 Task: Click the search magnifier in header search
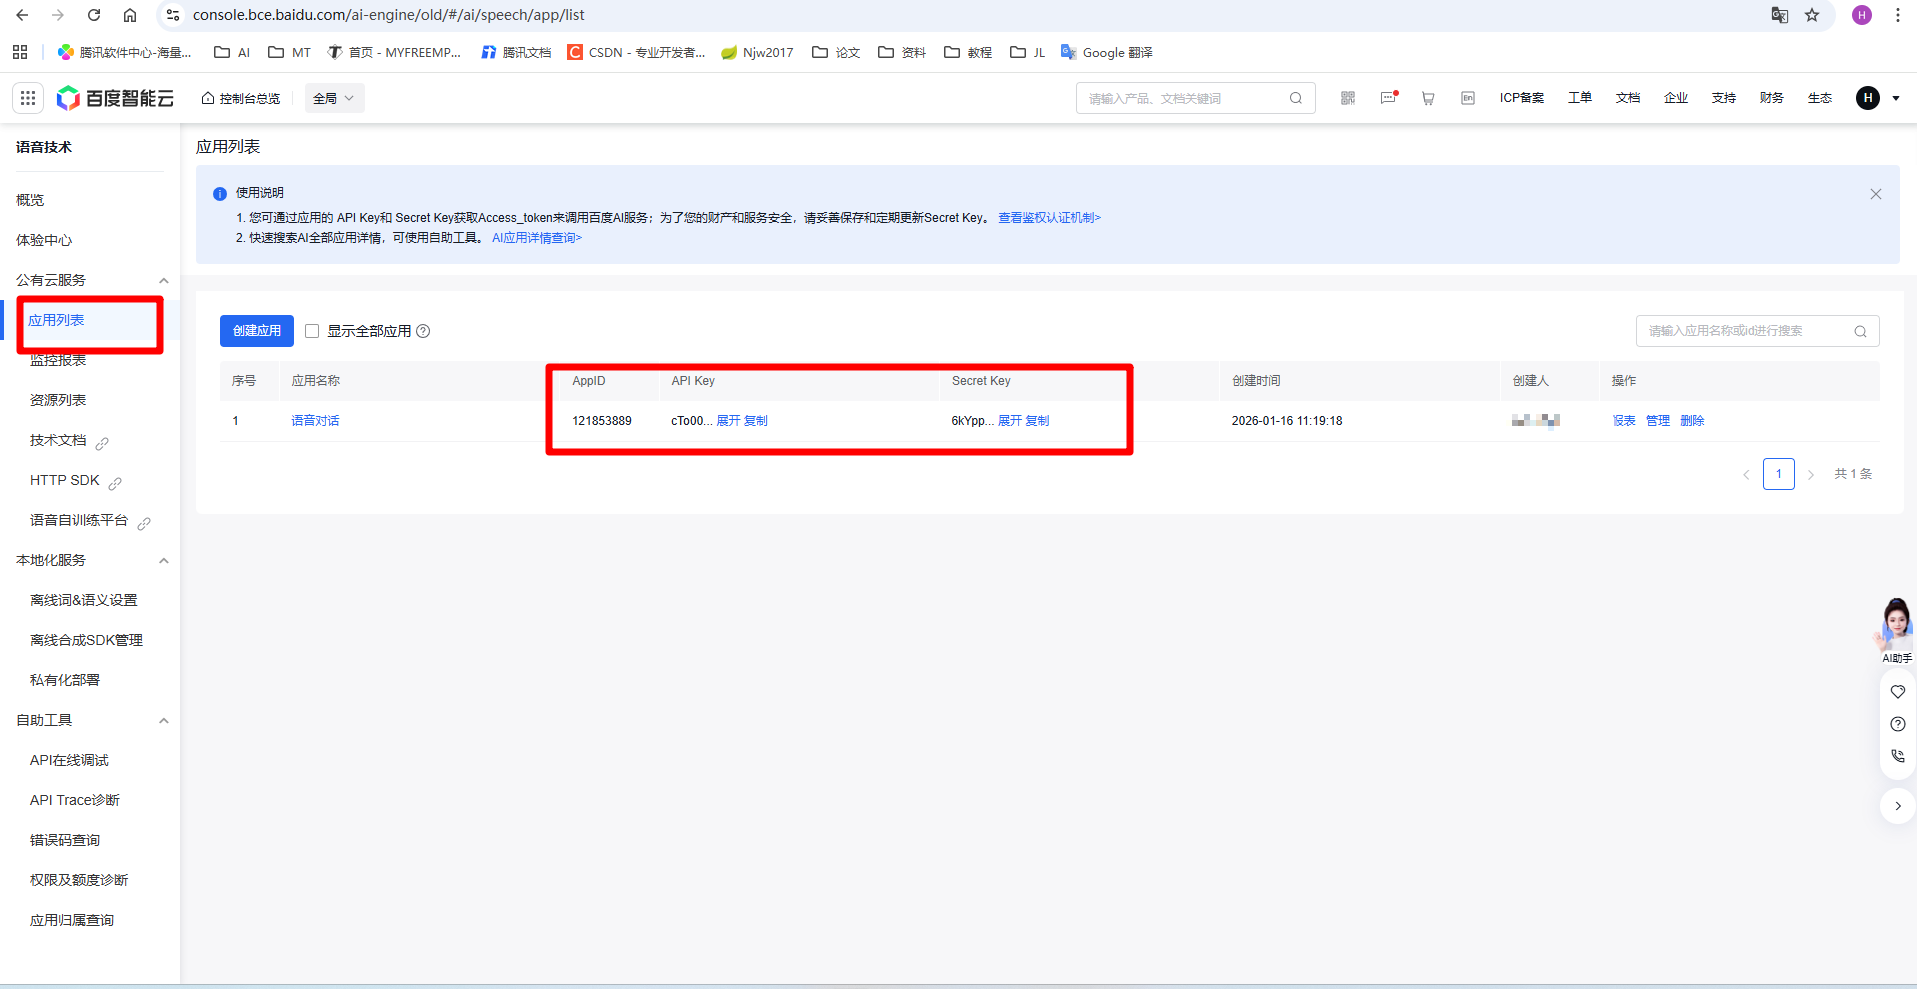point(1296,98)
